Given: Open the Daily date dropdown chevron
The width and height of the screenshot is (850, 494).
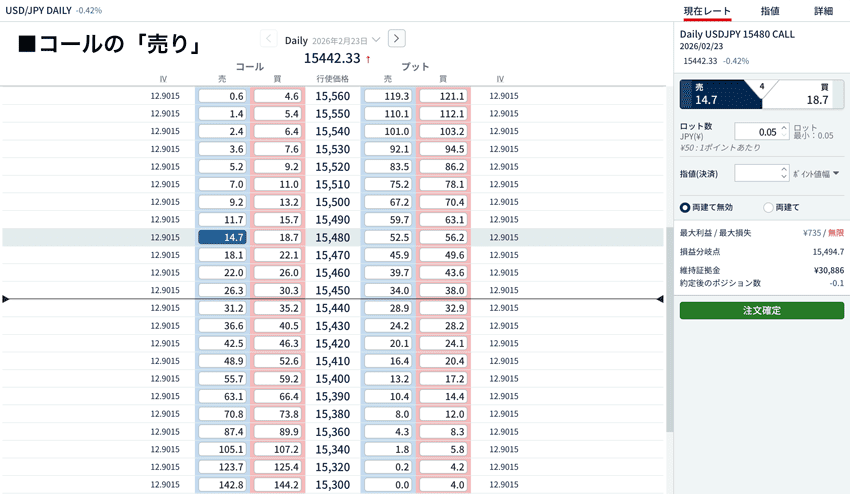Looking at the screenshot, I should pos(376,40).
